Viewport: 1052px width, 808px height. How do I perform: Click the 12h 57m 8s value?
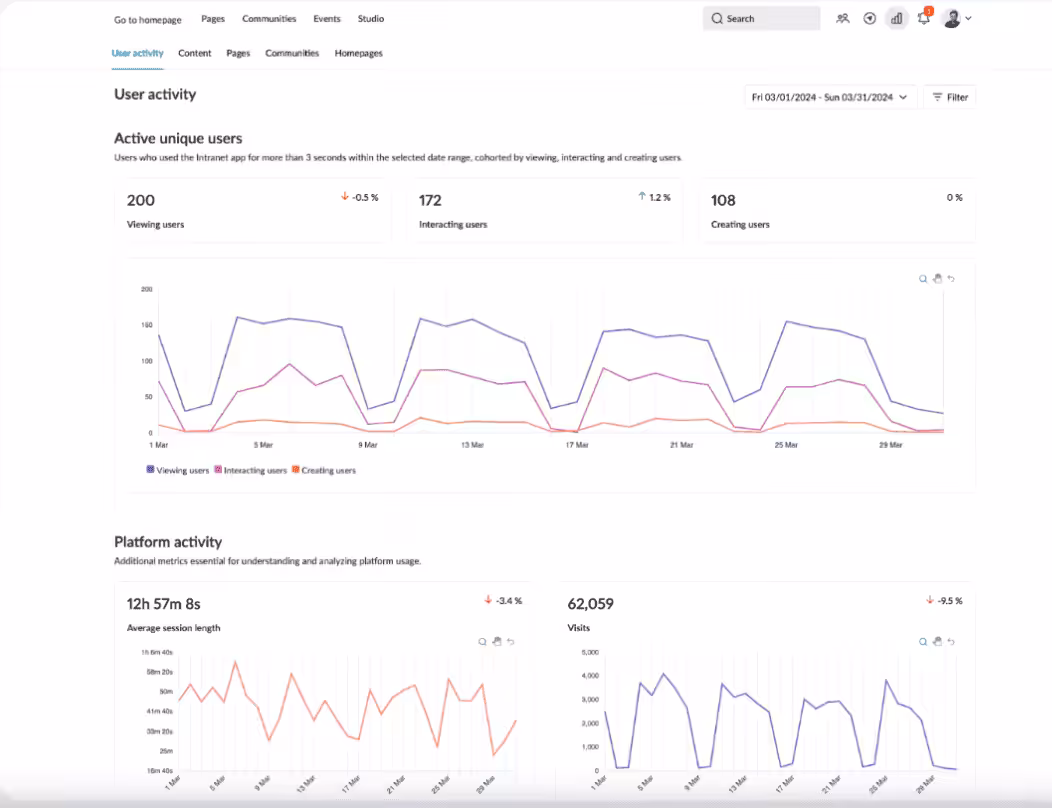164,604
